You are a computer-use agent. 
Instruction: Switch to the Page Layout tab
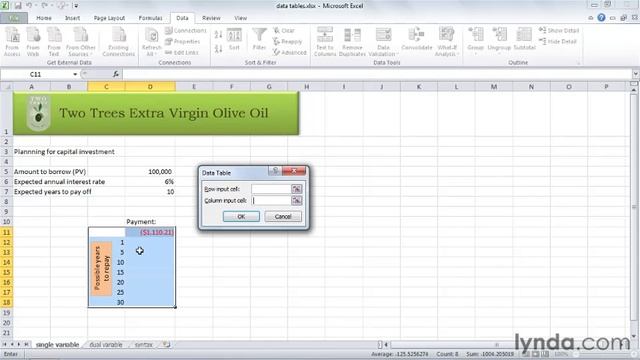109,18
